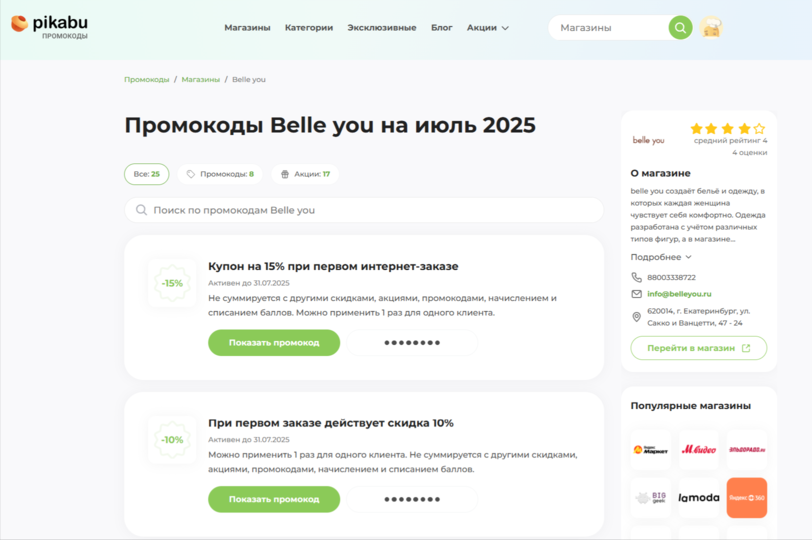Go to Магазины breadcrumb link

tap(200, 79)
